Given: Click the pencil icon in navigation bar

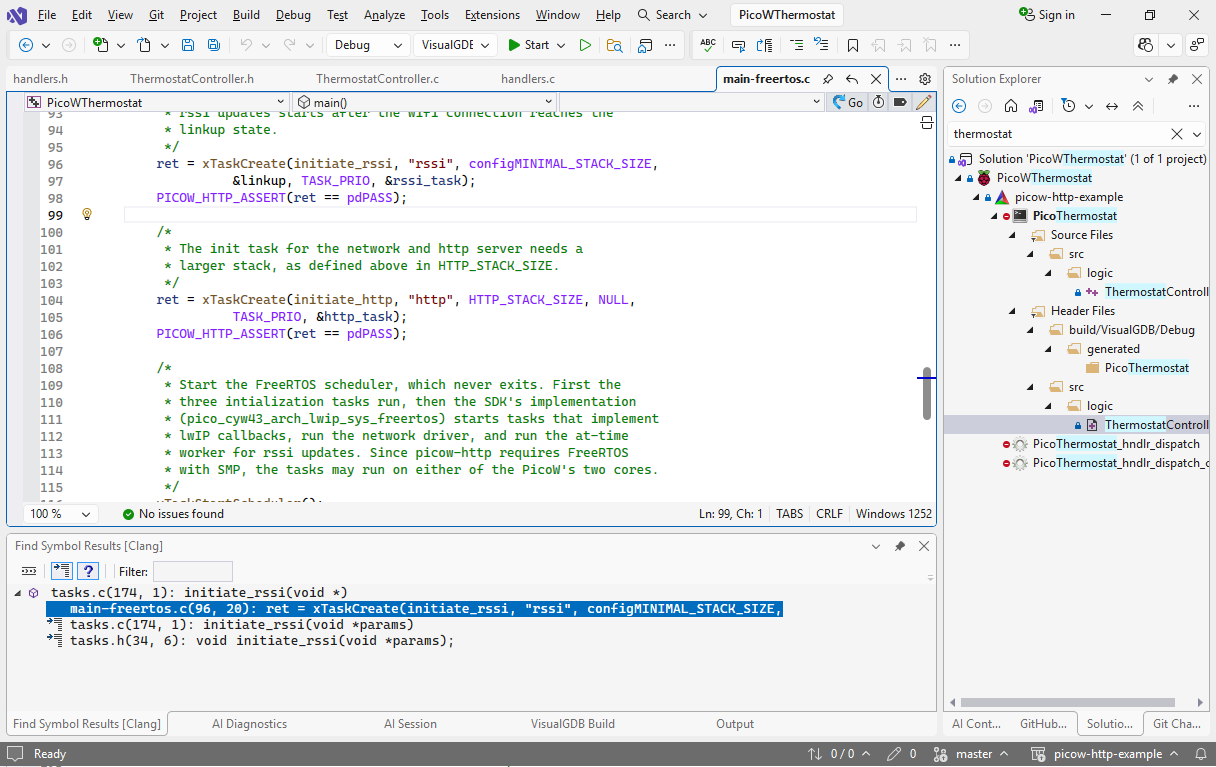Looking at the screenshot, I should point(923,102).
